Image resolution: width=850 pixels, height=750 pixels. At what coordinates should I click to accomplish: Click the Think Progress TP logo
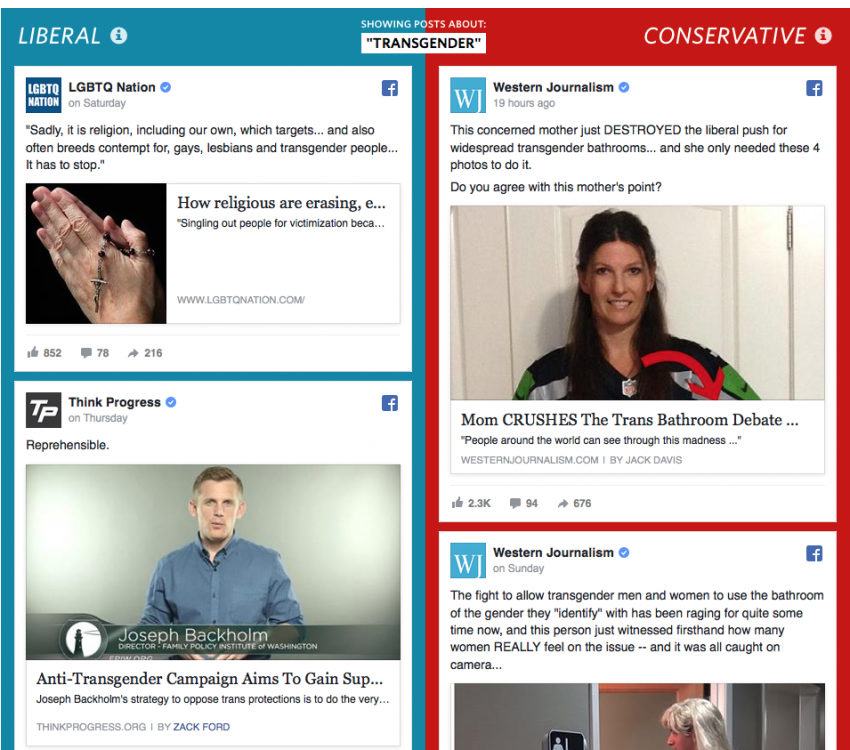(43, 410)
